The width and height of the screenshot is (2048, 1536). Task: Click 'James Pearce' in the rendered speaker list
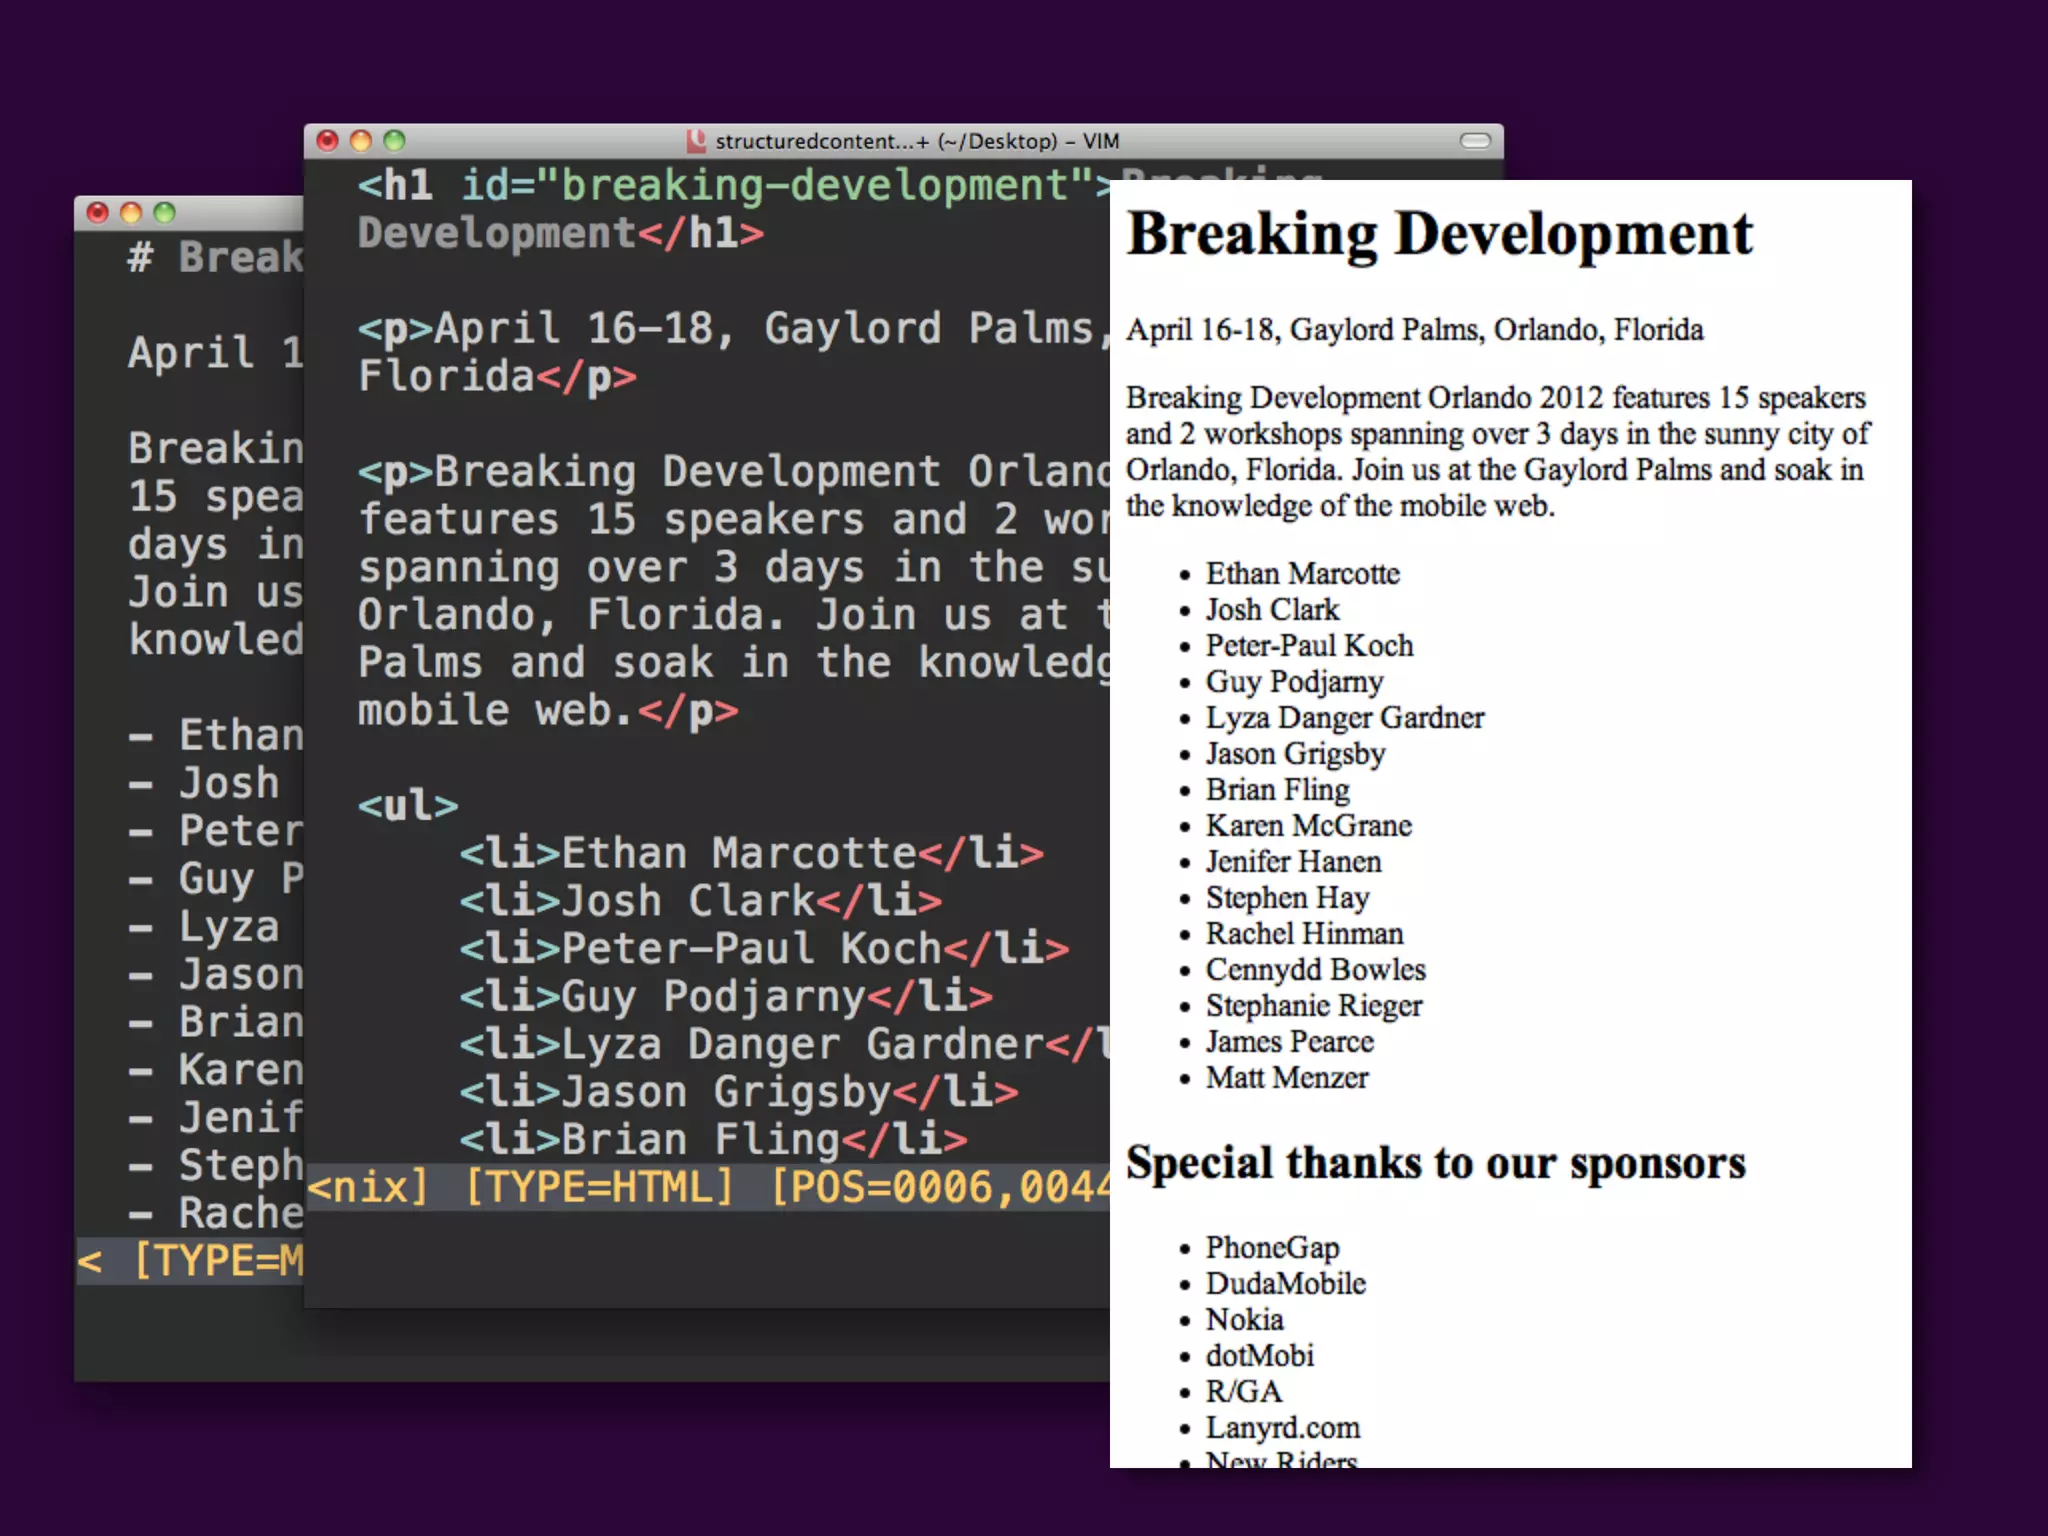click(1290, 1042)
